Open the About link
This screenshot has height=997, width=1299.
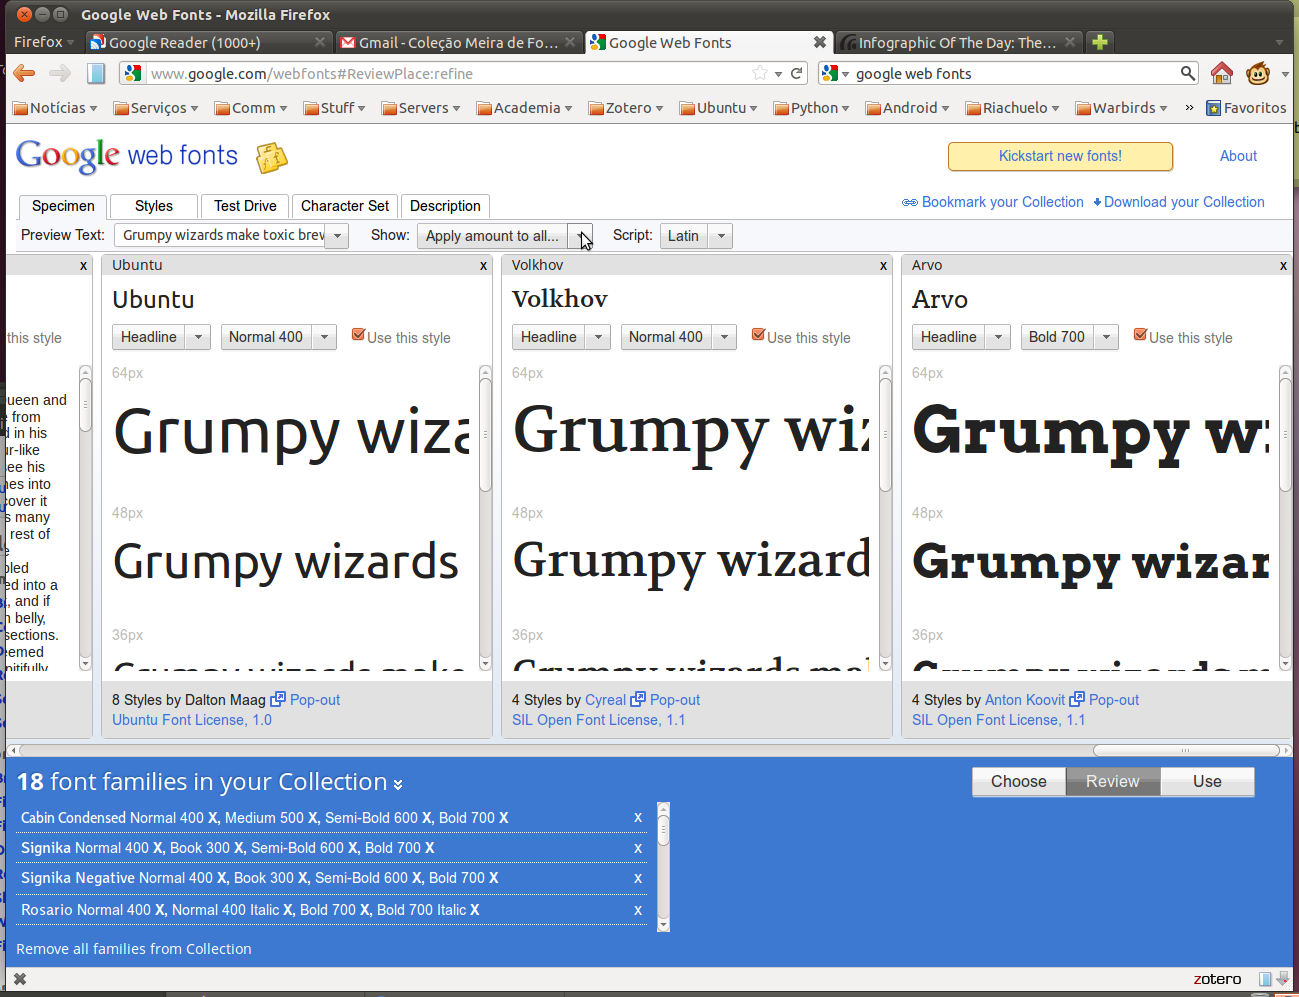[x=1238, y=156]
